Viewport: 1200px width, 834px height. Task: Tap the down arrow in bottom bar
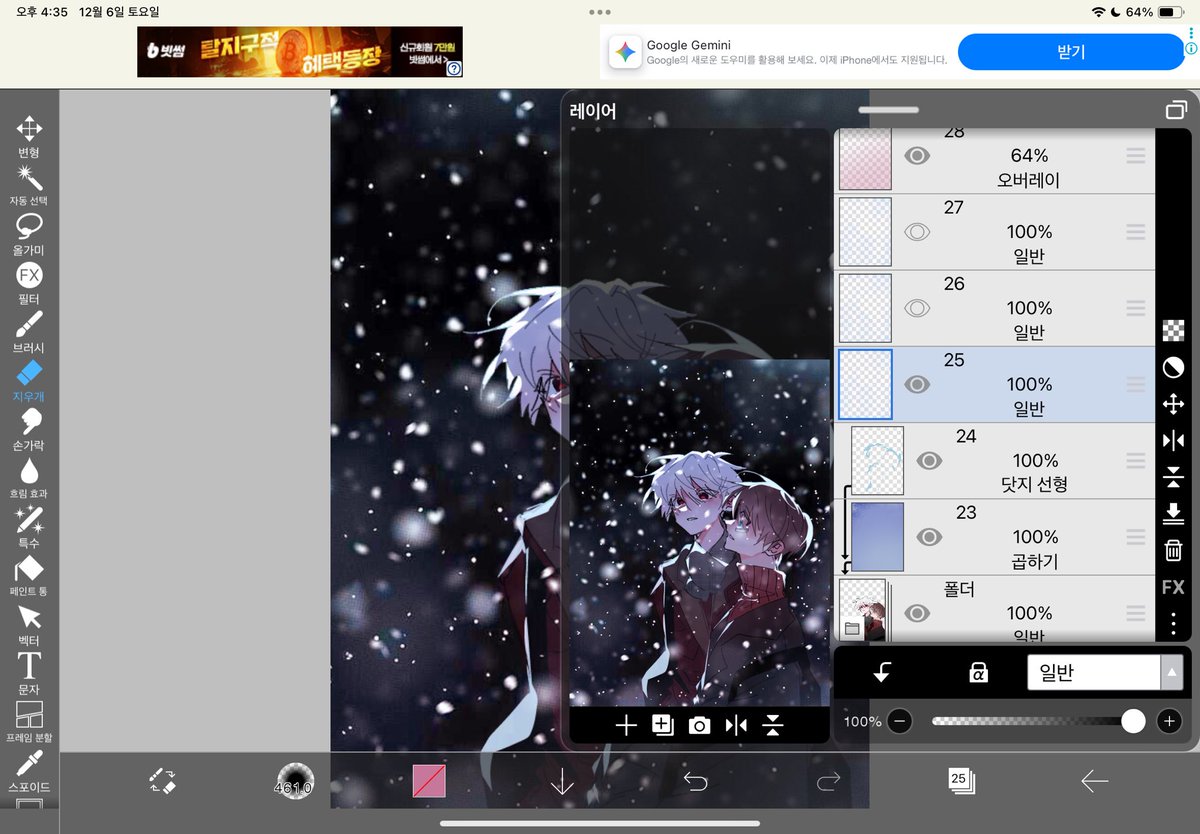click(562, 782)
